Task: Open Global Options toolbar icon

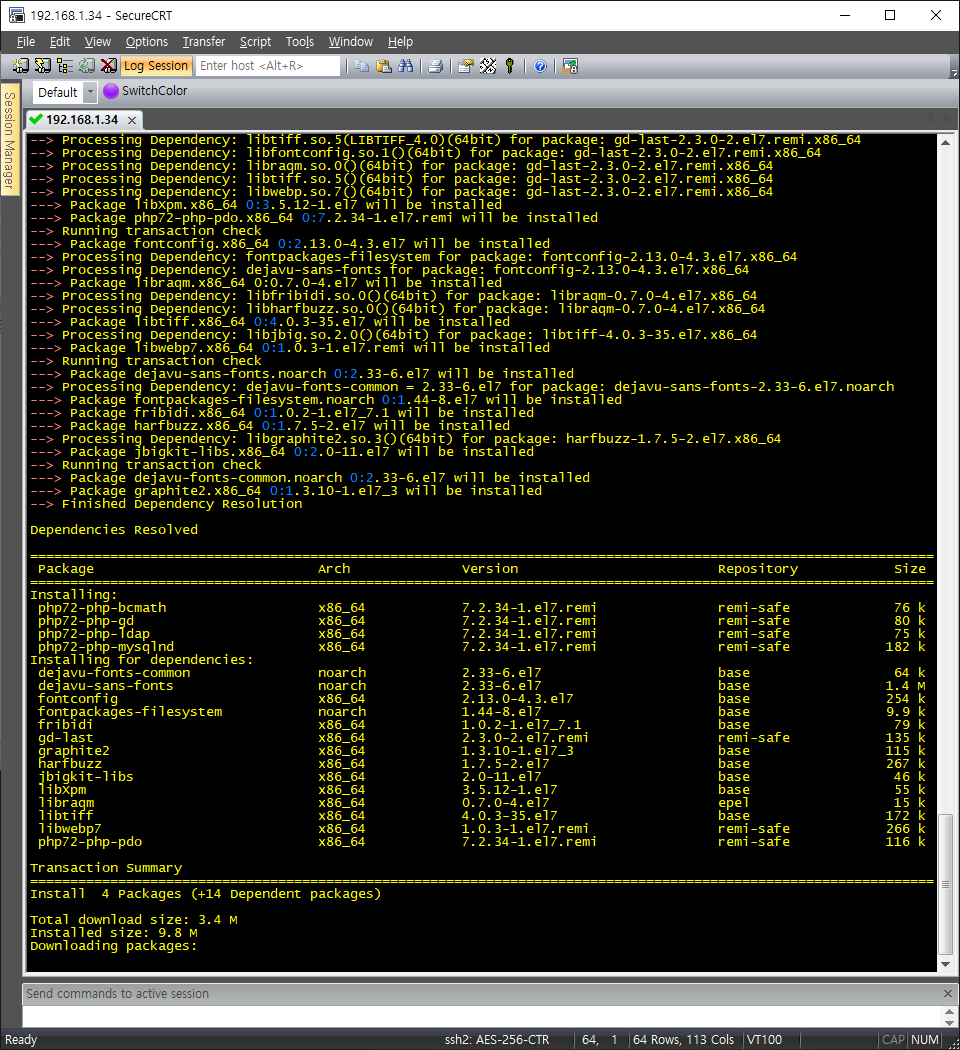Action: pos(488,66)
